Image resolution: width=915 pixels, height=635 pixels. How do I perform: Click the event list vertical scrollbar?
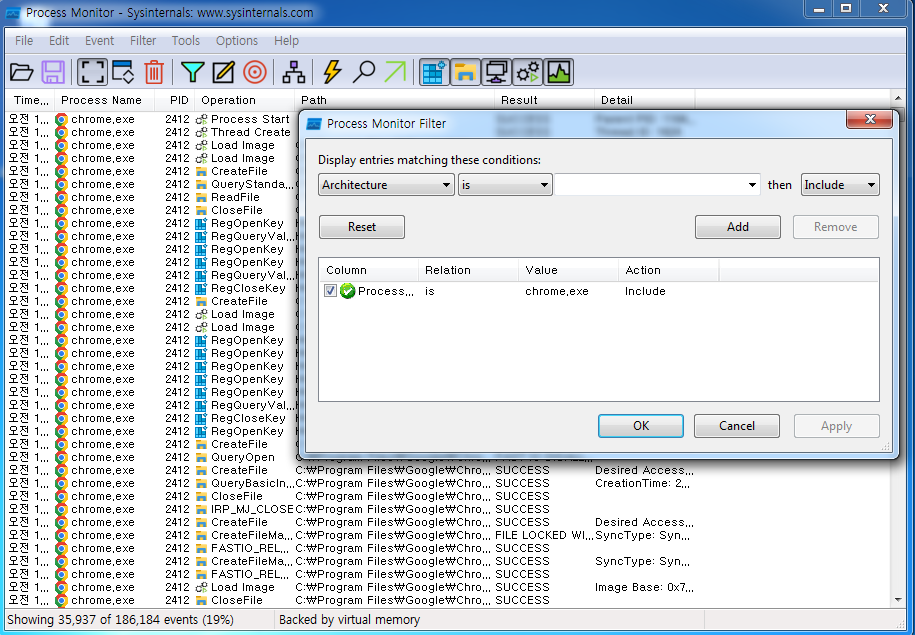click(x=897, y=350)
